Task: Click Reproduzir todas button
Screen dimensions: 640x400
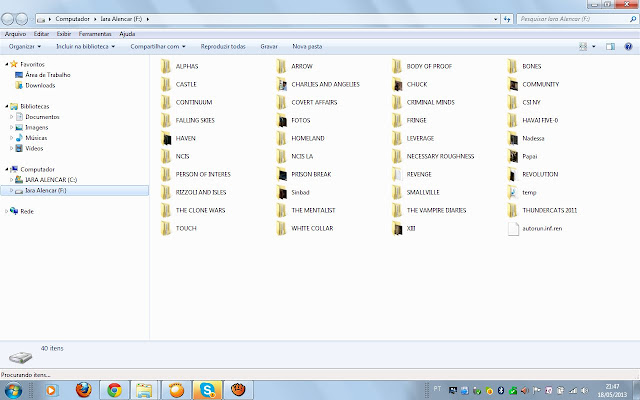Action: click(x=223, y=47)
